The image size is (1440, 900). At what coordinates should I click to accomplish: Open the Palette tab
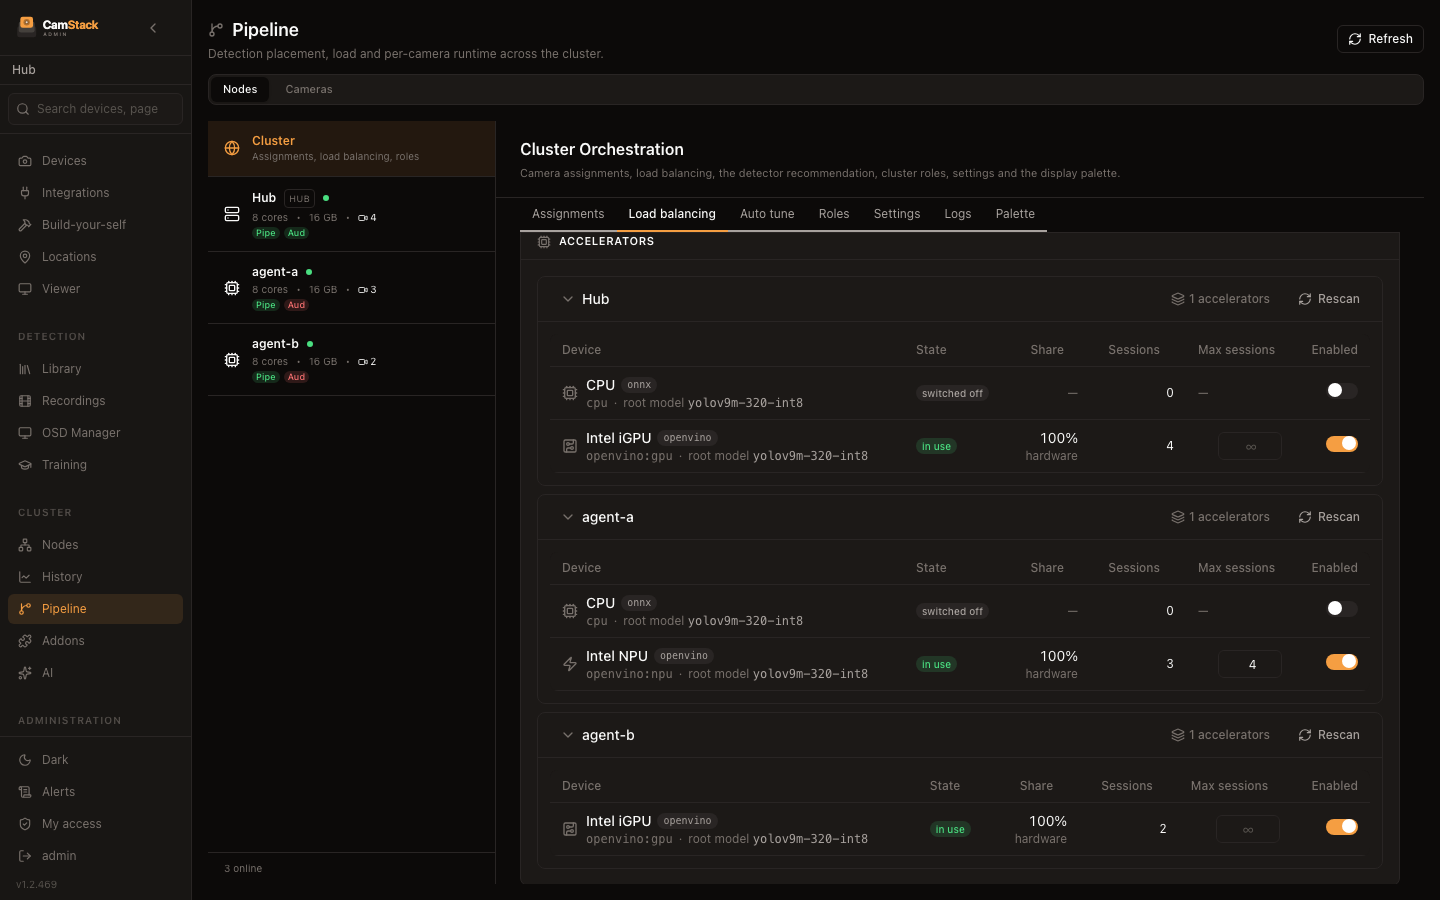coord(1015,214)
